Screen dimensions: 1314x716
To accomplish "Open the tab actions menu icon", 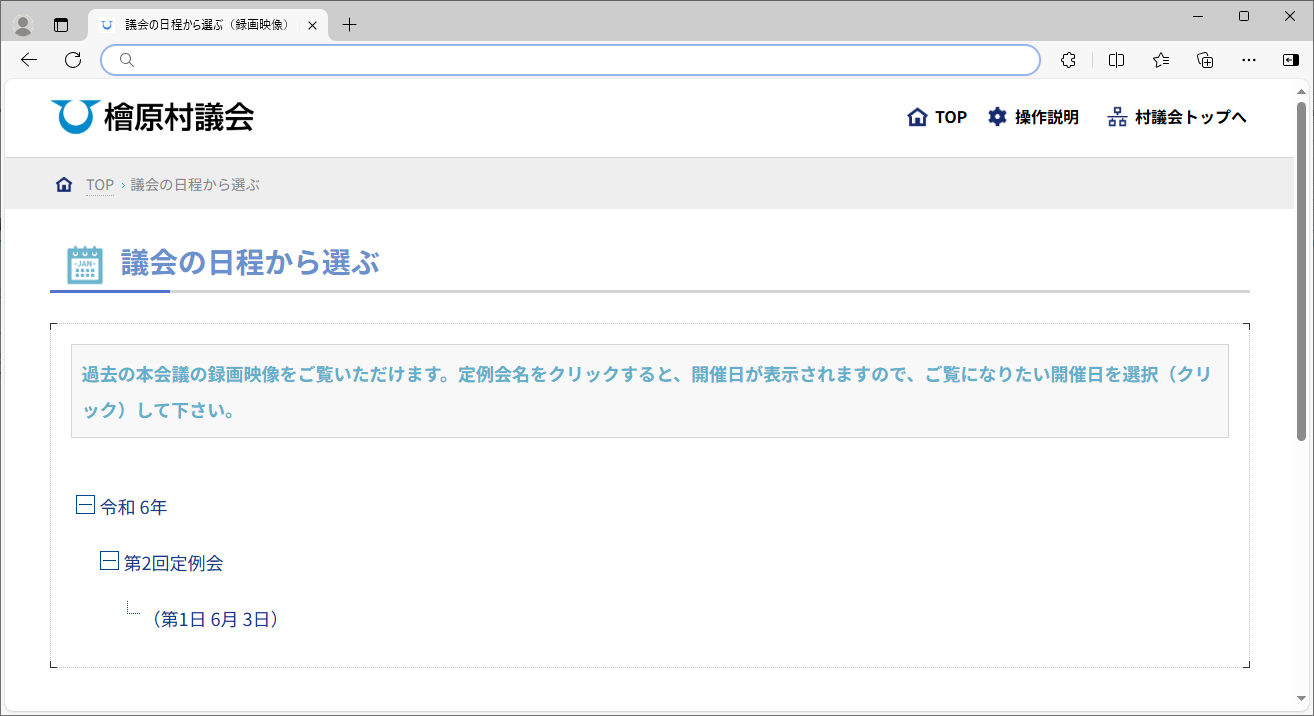I will tap(61, 25).
